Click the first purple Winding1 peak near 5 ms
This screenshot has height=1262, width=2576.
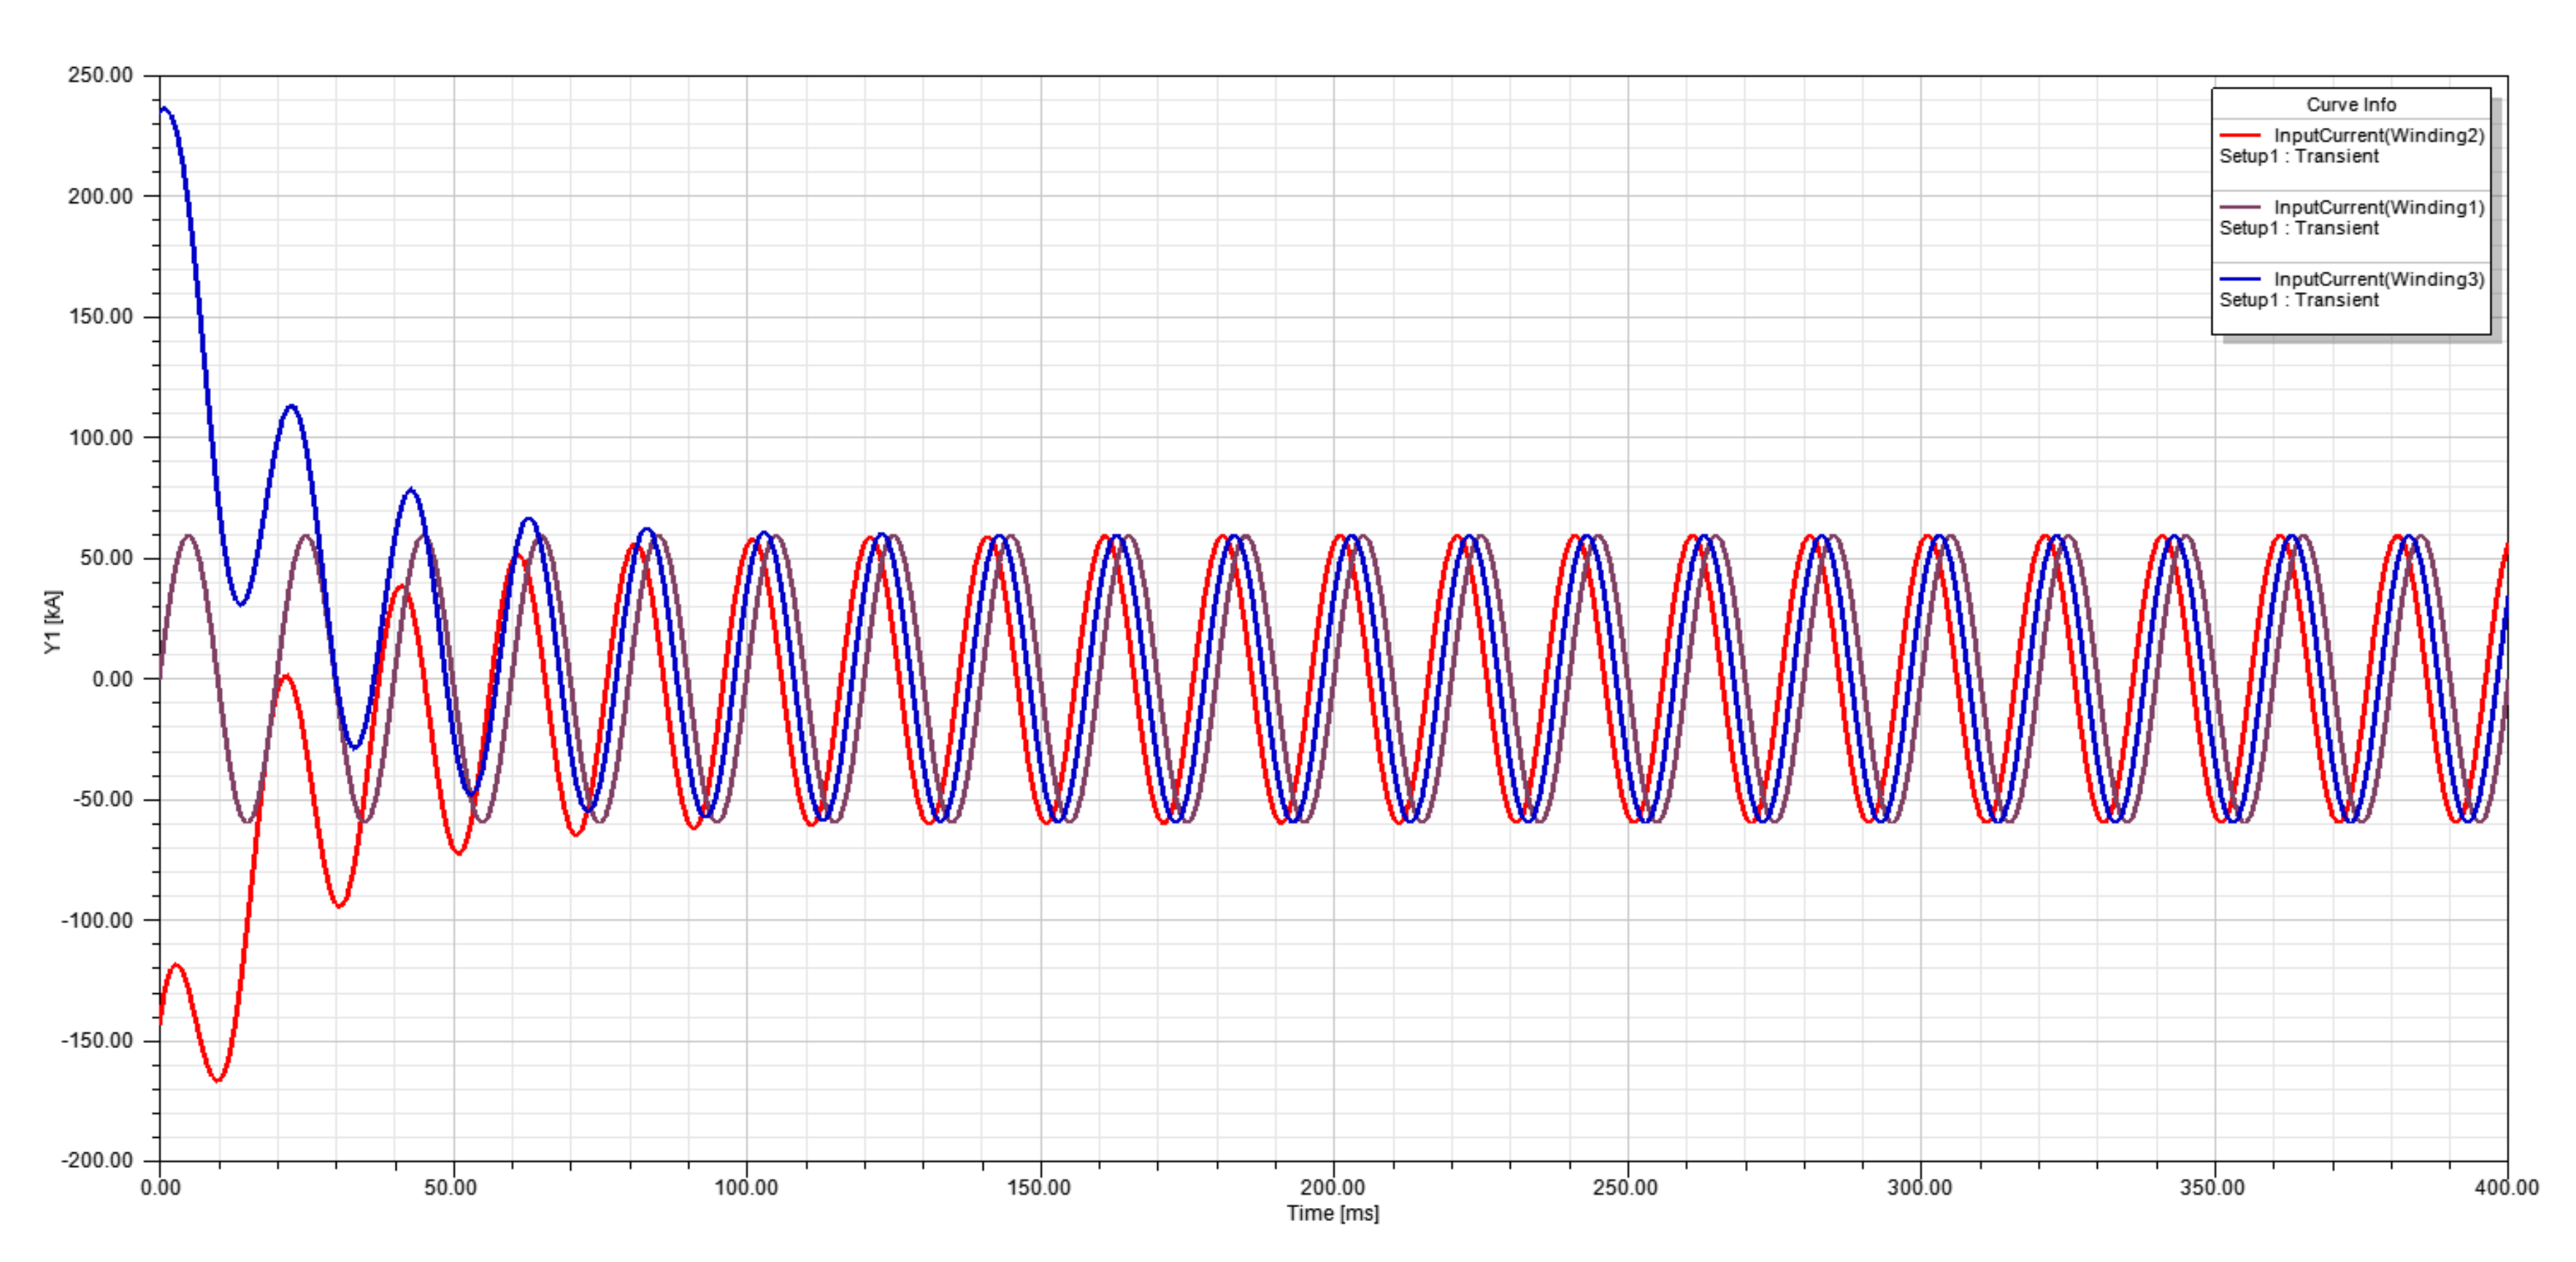pyautogui.click(x=188, y=537)
